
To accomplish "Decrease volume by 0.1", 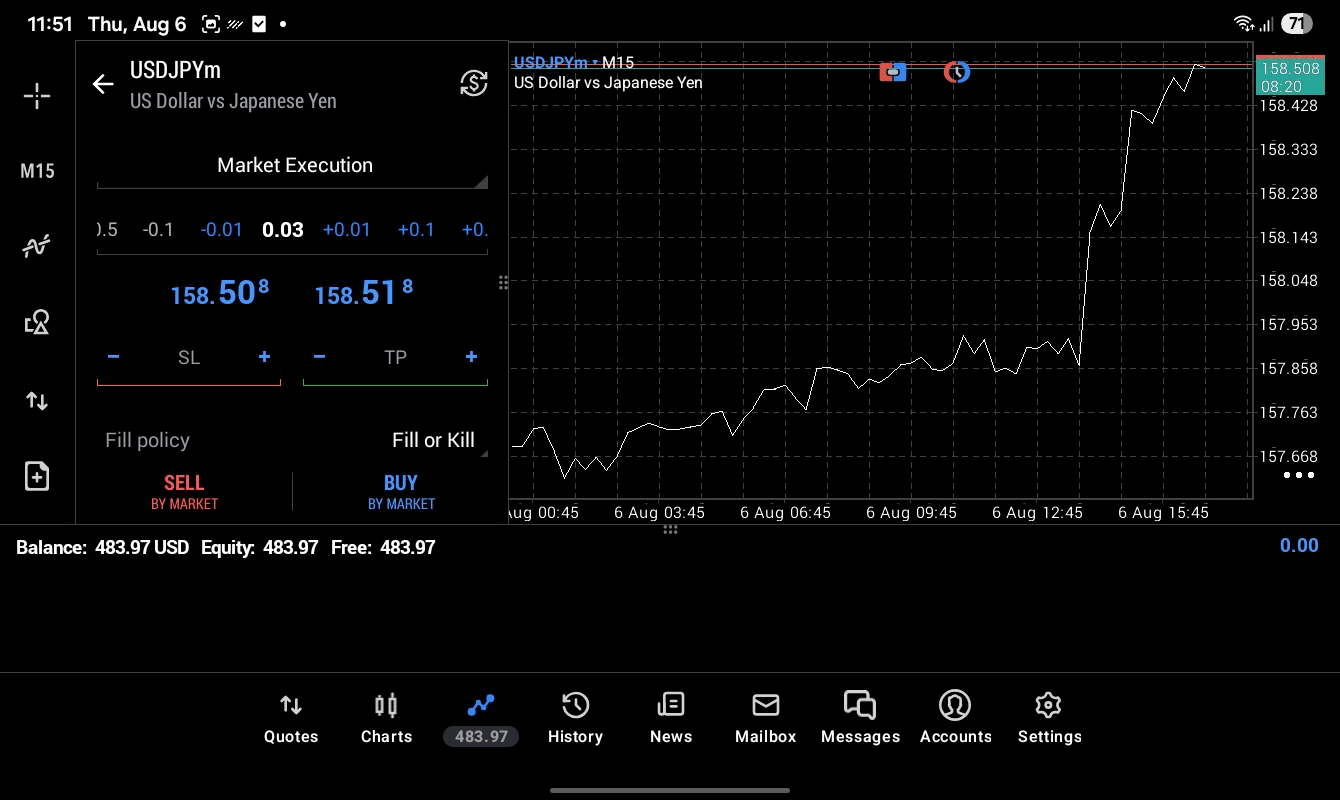I will click(158, 230).
